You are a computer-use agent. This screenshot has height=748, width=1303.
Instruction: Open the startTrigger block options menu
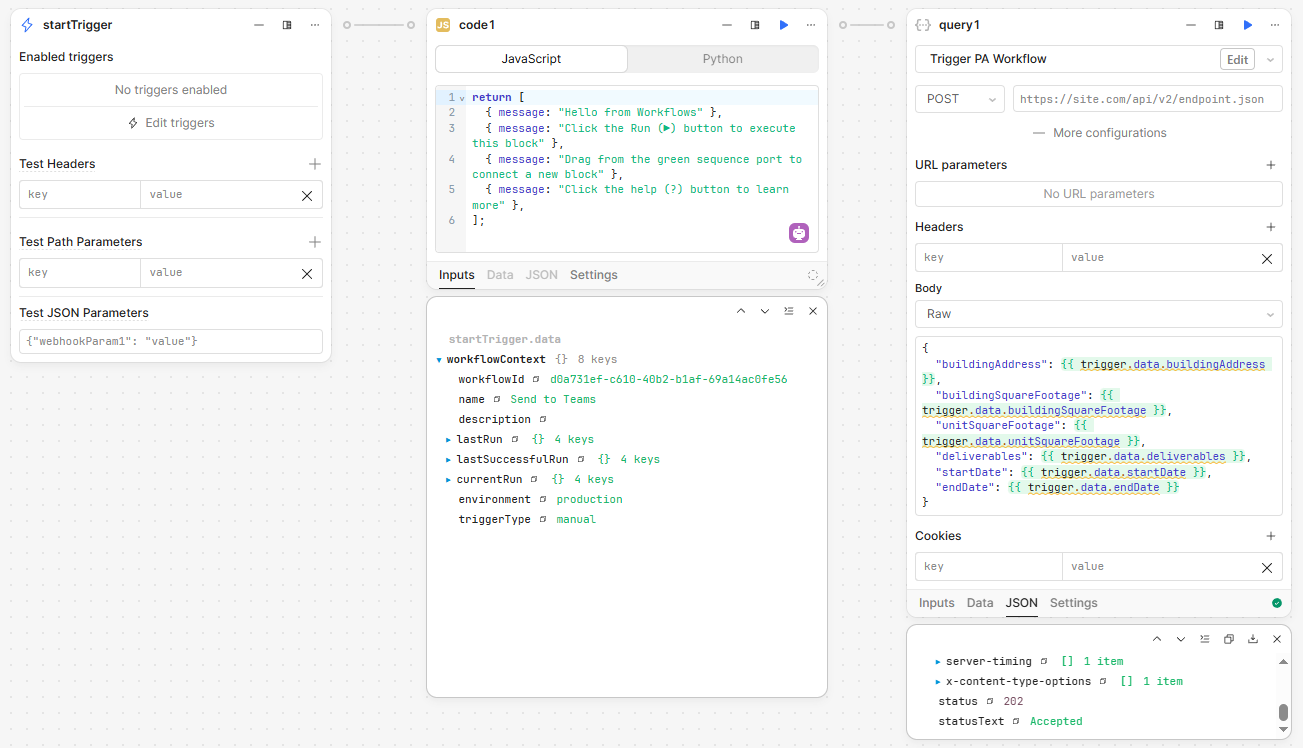click(x=315, y=25)
